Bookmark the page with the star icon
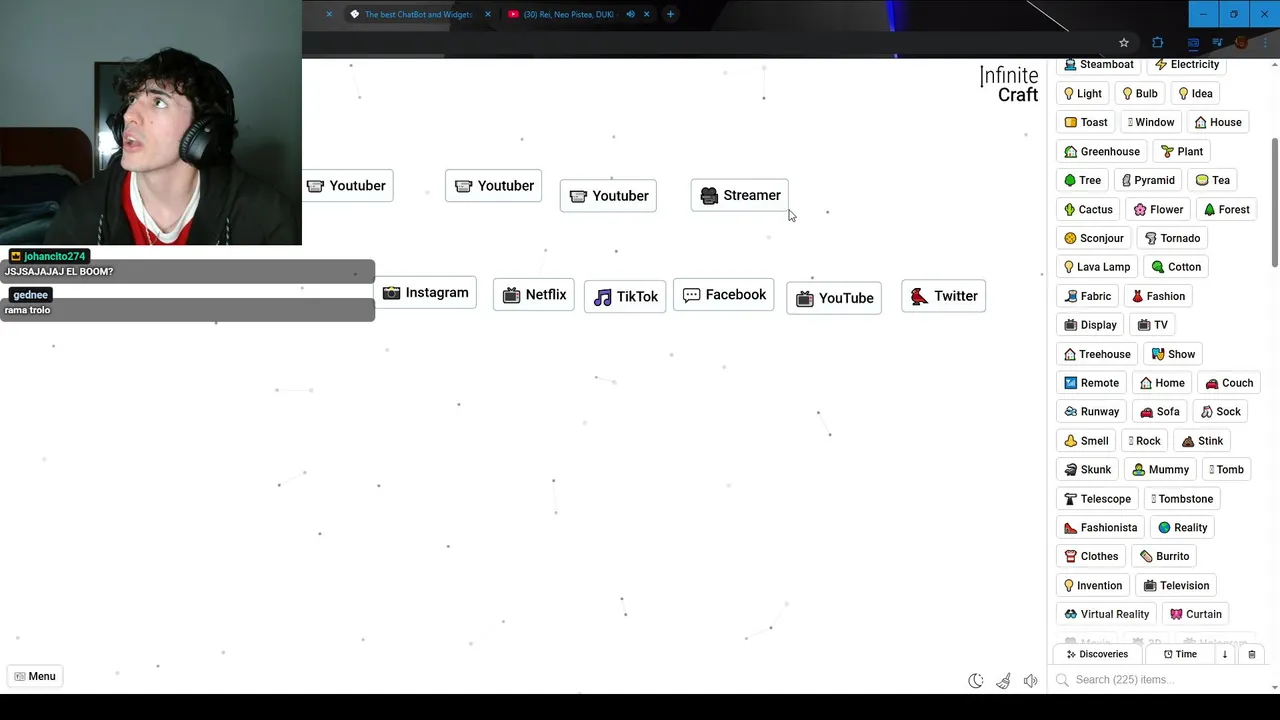Image resolution: width=1280 pixels, height=720 pixels. pyautogui.click(x=1124, y=43)
